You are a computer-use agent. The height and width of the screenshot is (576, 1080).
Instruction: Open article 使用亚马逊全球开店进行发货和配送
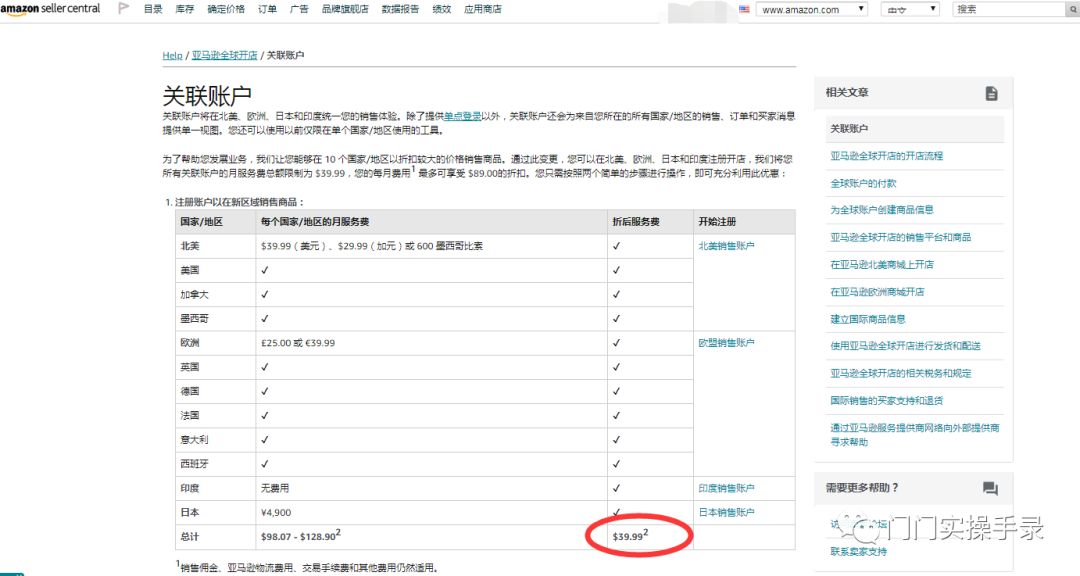pyautogui.click(x=905, y=346)
